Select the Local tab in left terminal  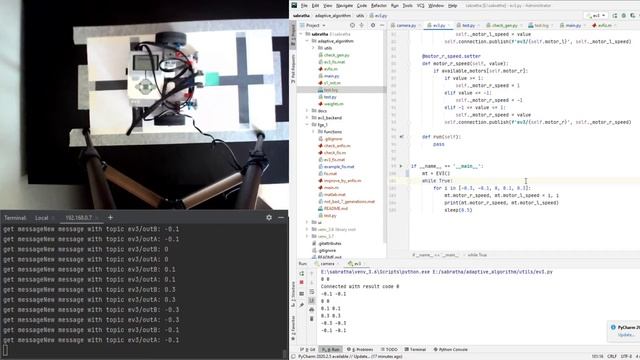(x=42, y=218)
